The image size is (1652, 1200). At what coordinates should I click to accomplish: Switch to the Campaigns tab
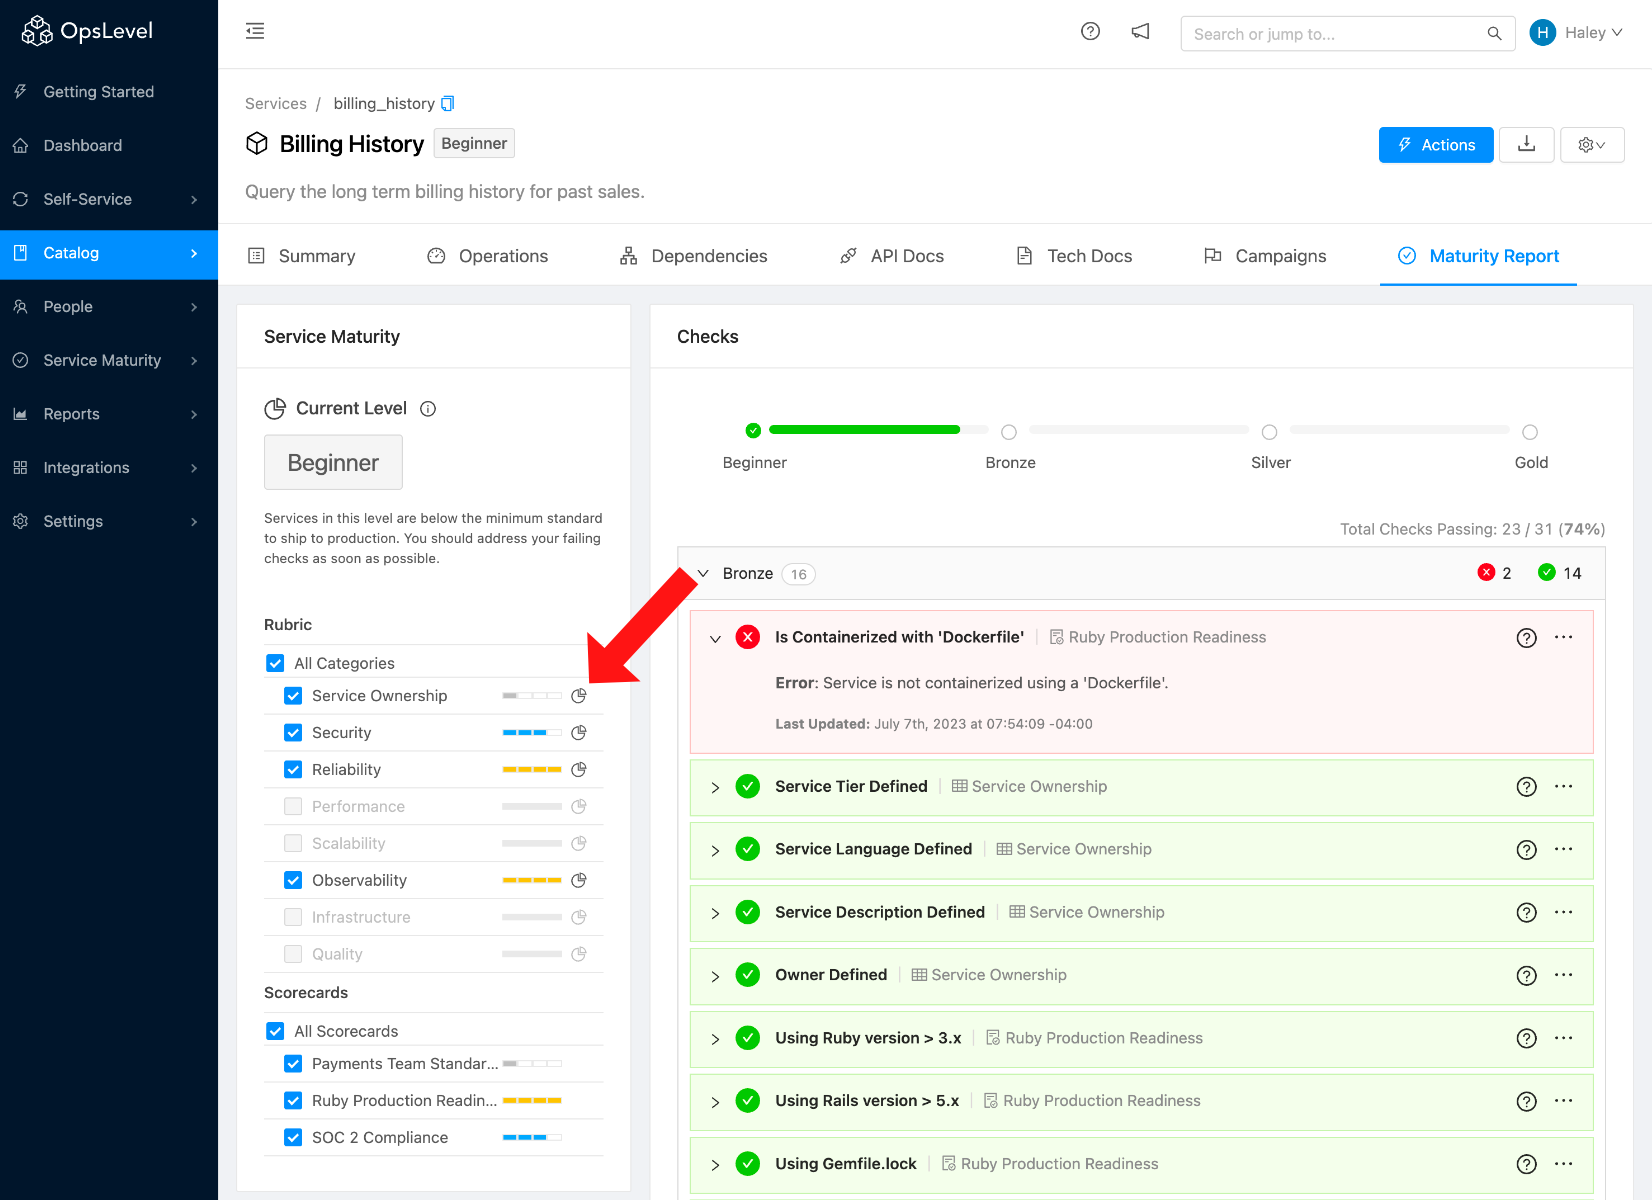[1265, 256]
